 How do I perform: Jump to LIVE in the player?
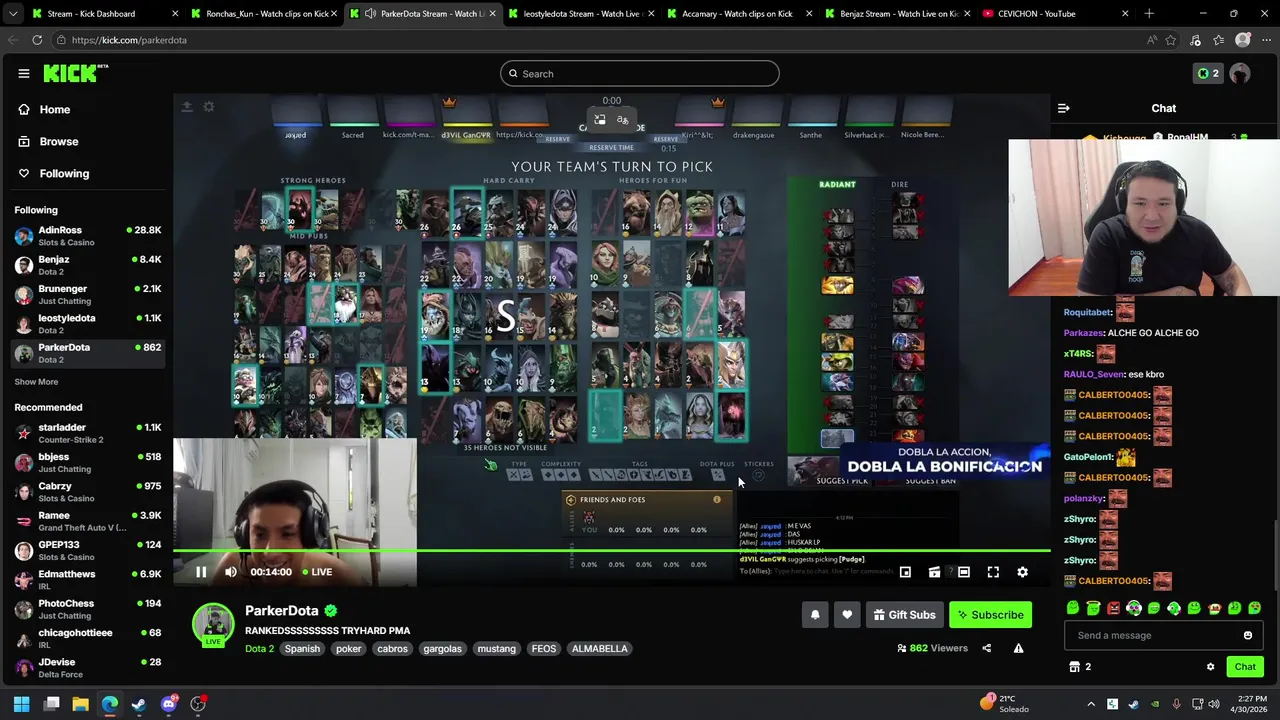pos(316,572)
